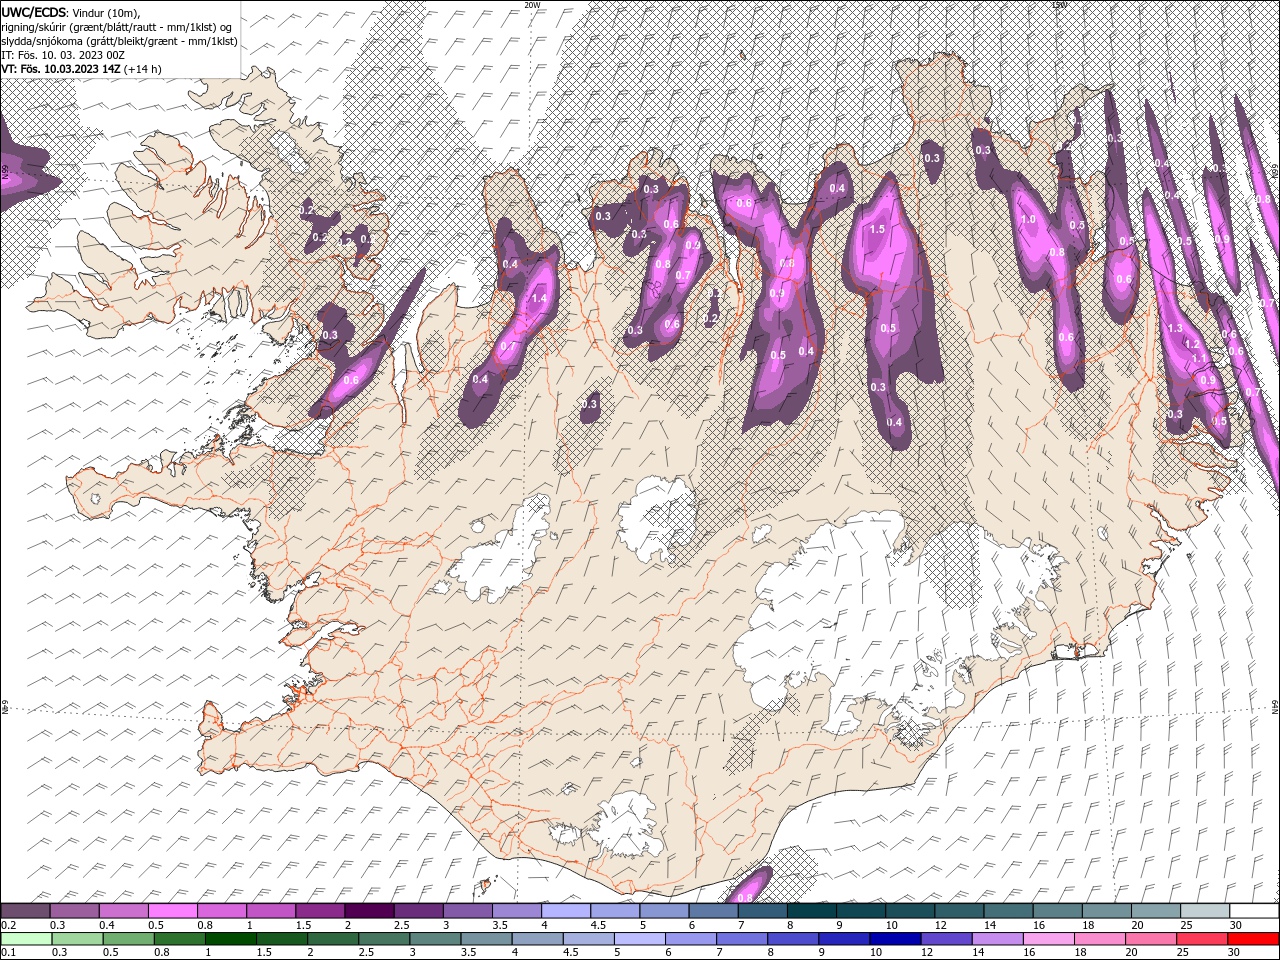Viewport: 1280px width, 960px height.
Task: Click the 1.4 snowfall value on the map
Action: coord(540,298)
